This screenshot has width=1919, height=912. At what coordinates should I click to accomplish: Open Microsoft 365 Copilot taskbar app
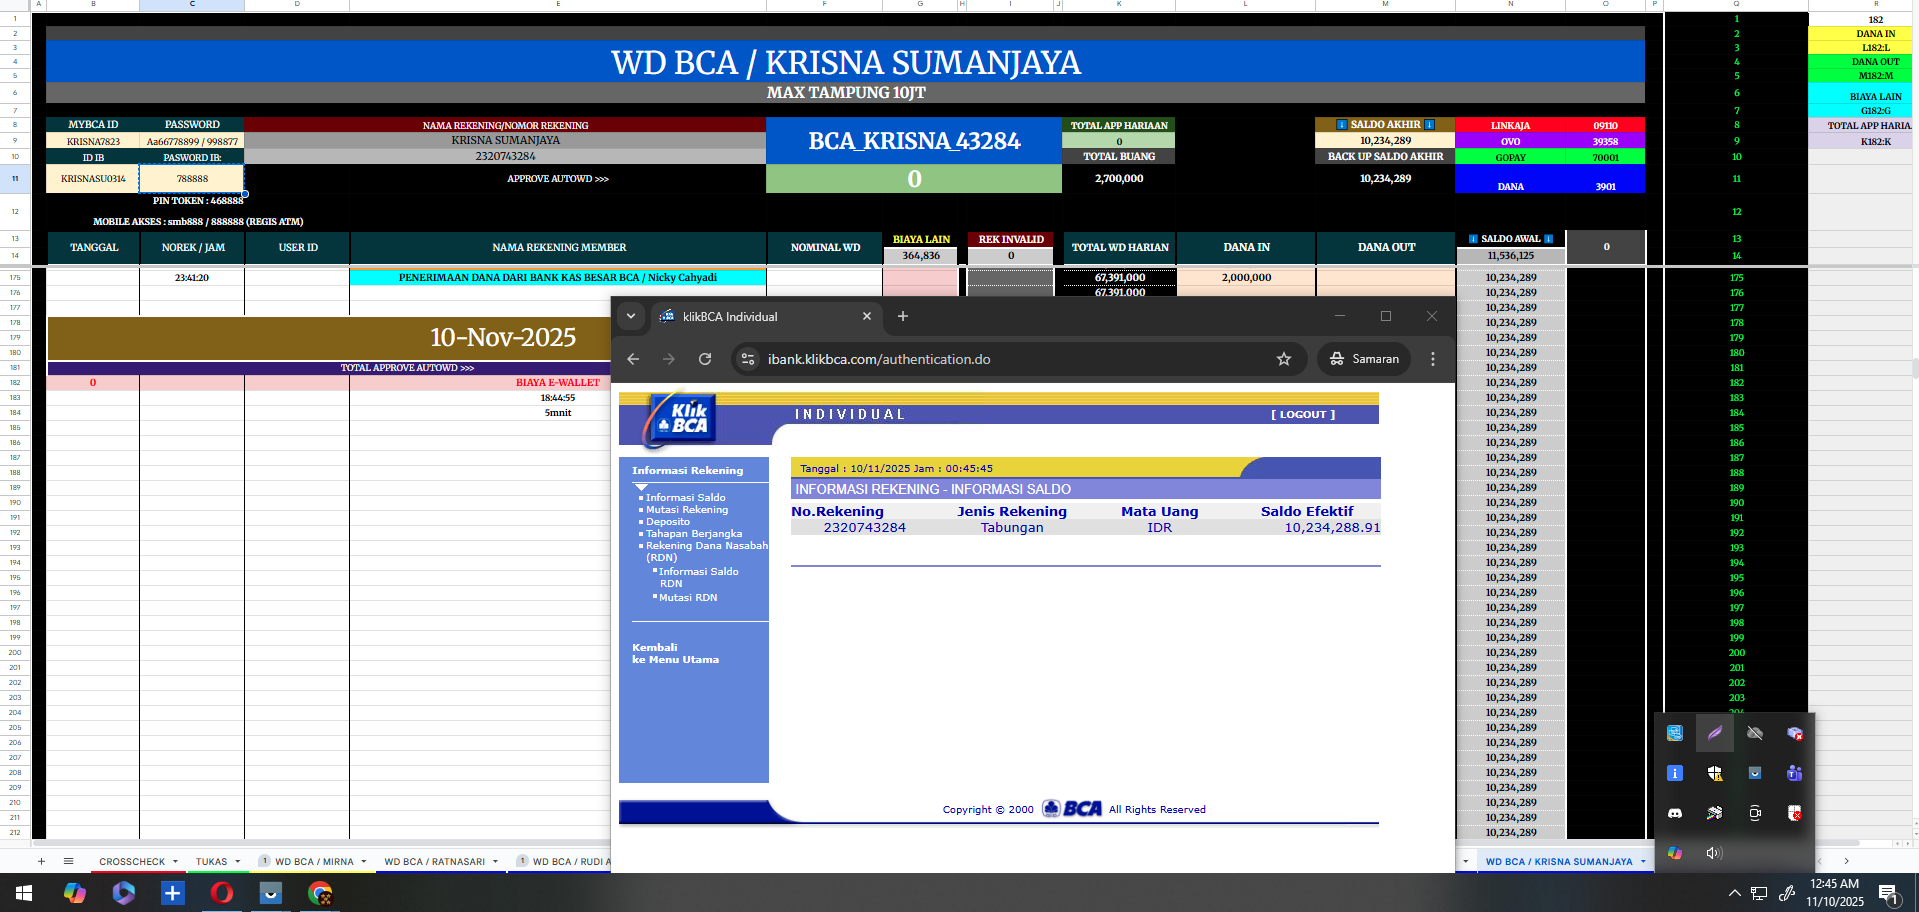click(x=124, y=893)
